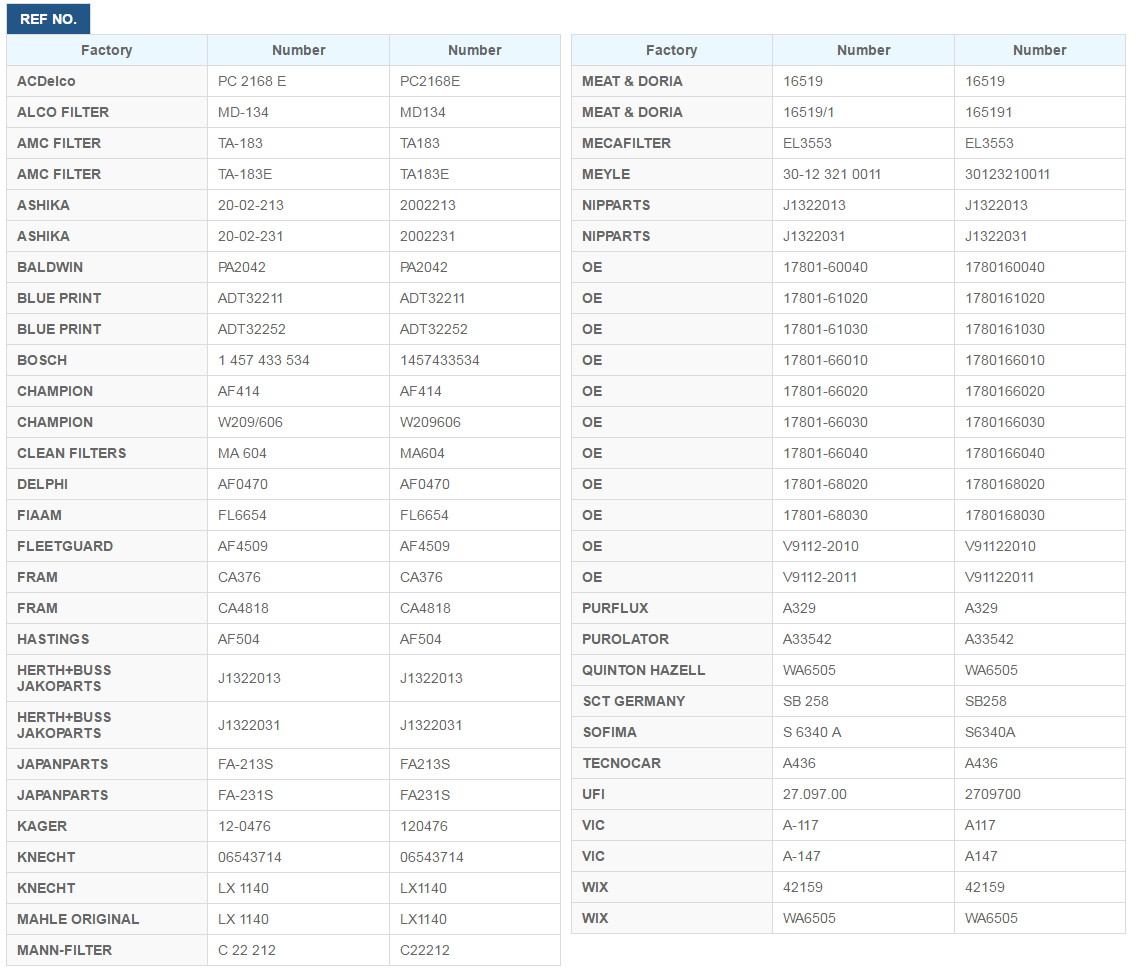Click the number S6340A

tap(990, 733)
